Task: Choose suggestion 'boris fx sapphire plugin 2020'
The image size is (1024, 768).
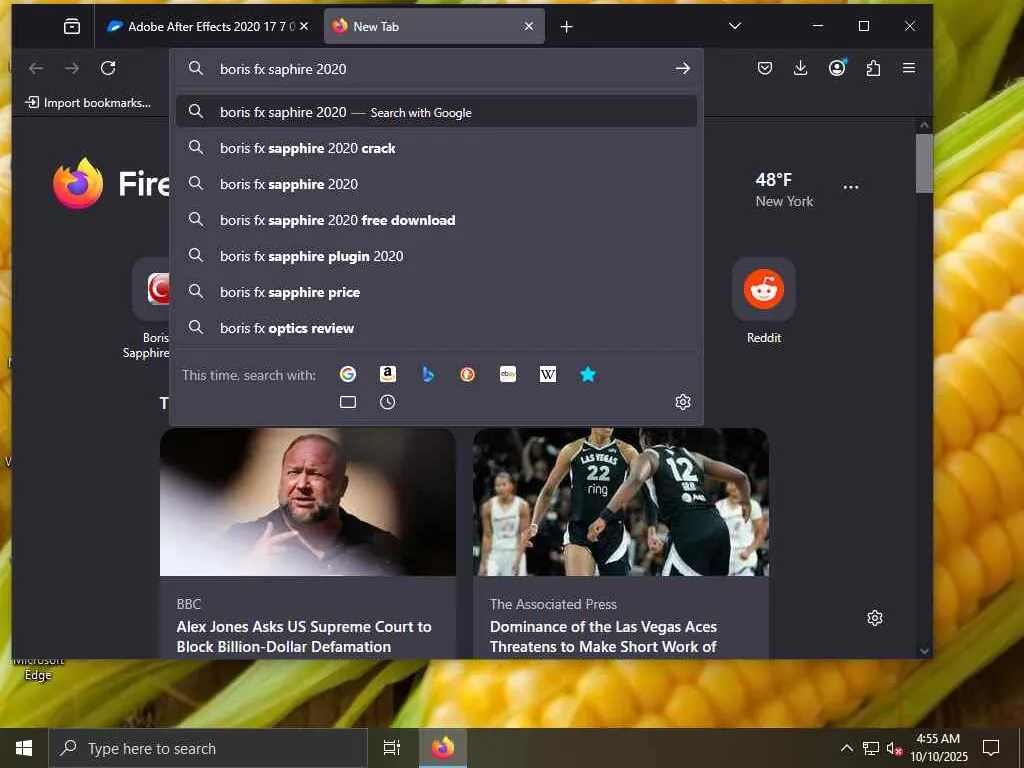Action: pyautogui.click(x=436, y=256)
